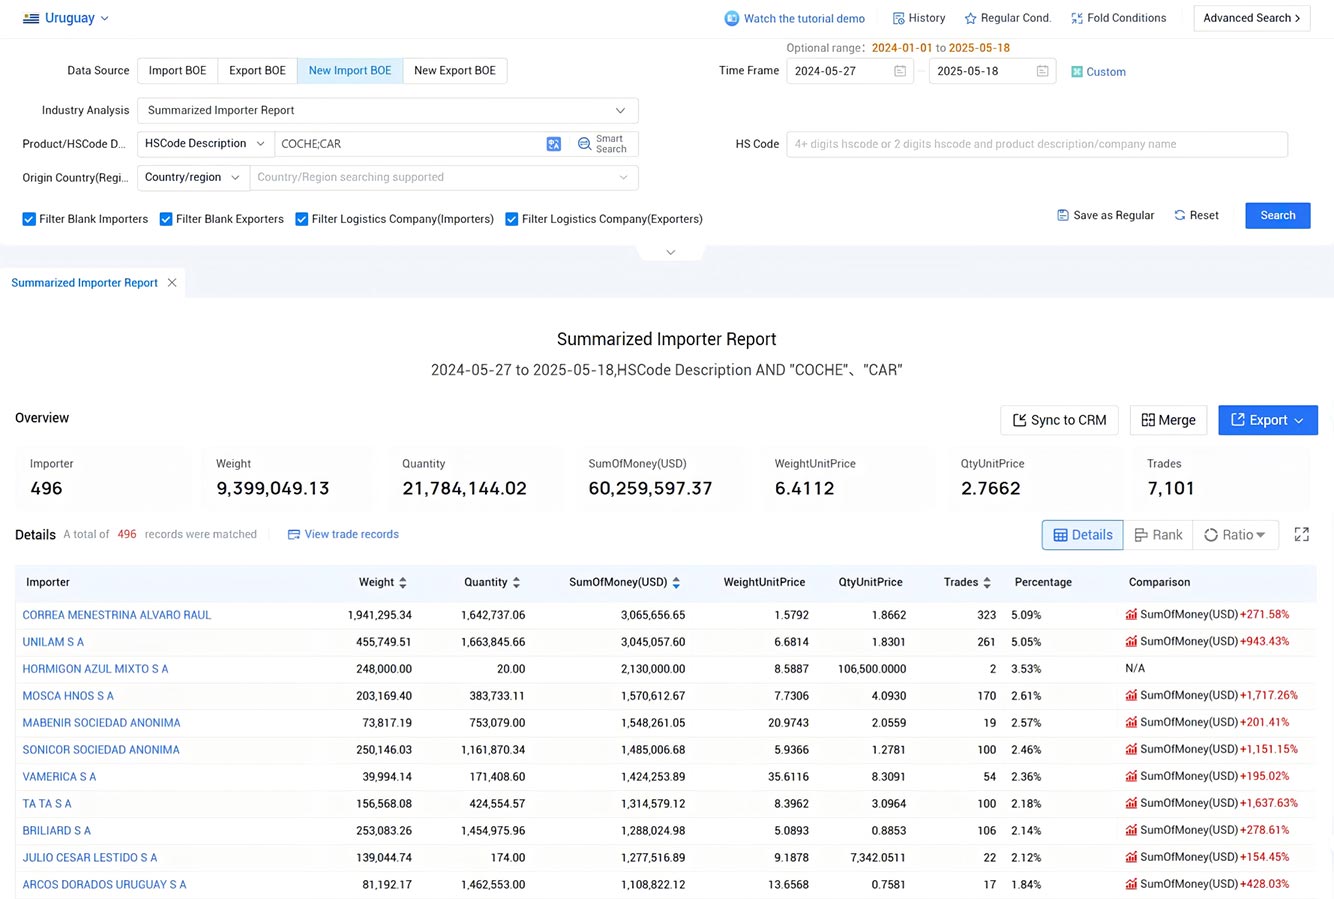Click the translate icon in the COCHE;CAR field

click(553, 144)
